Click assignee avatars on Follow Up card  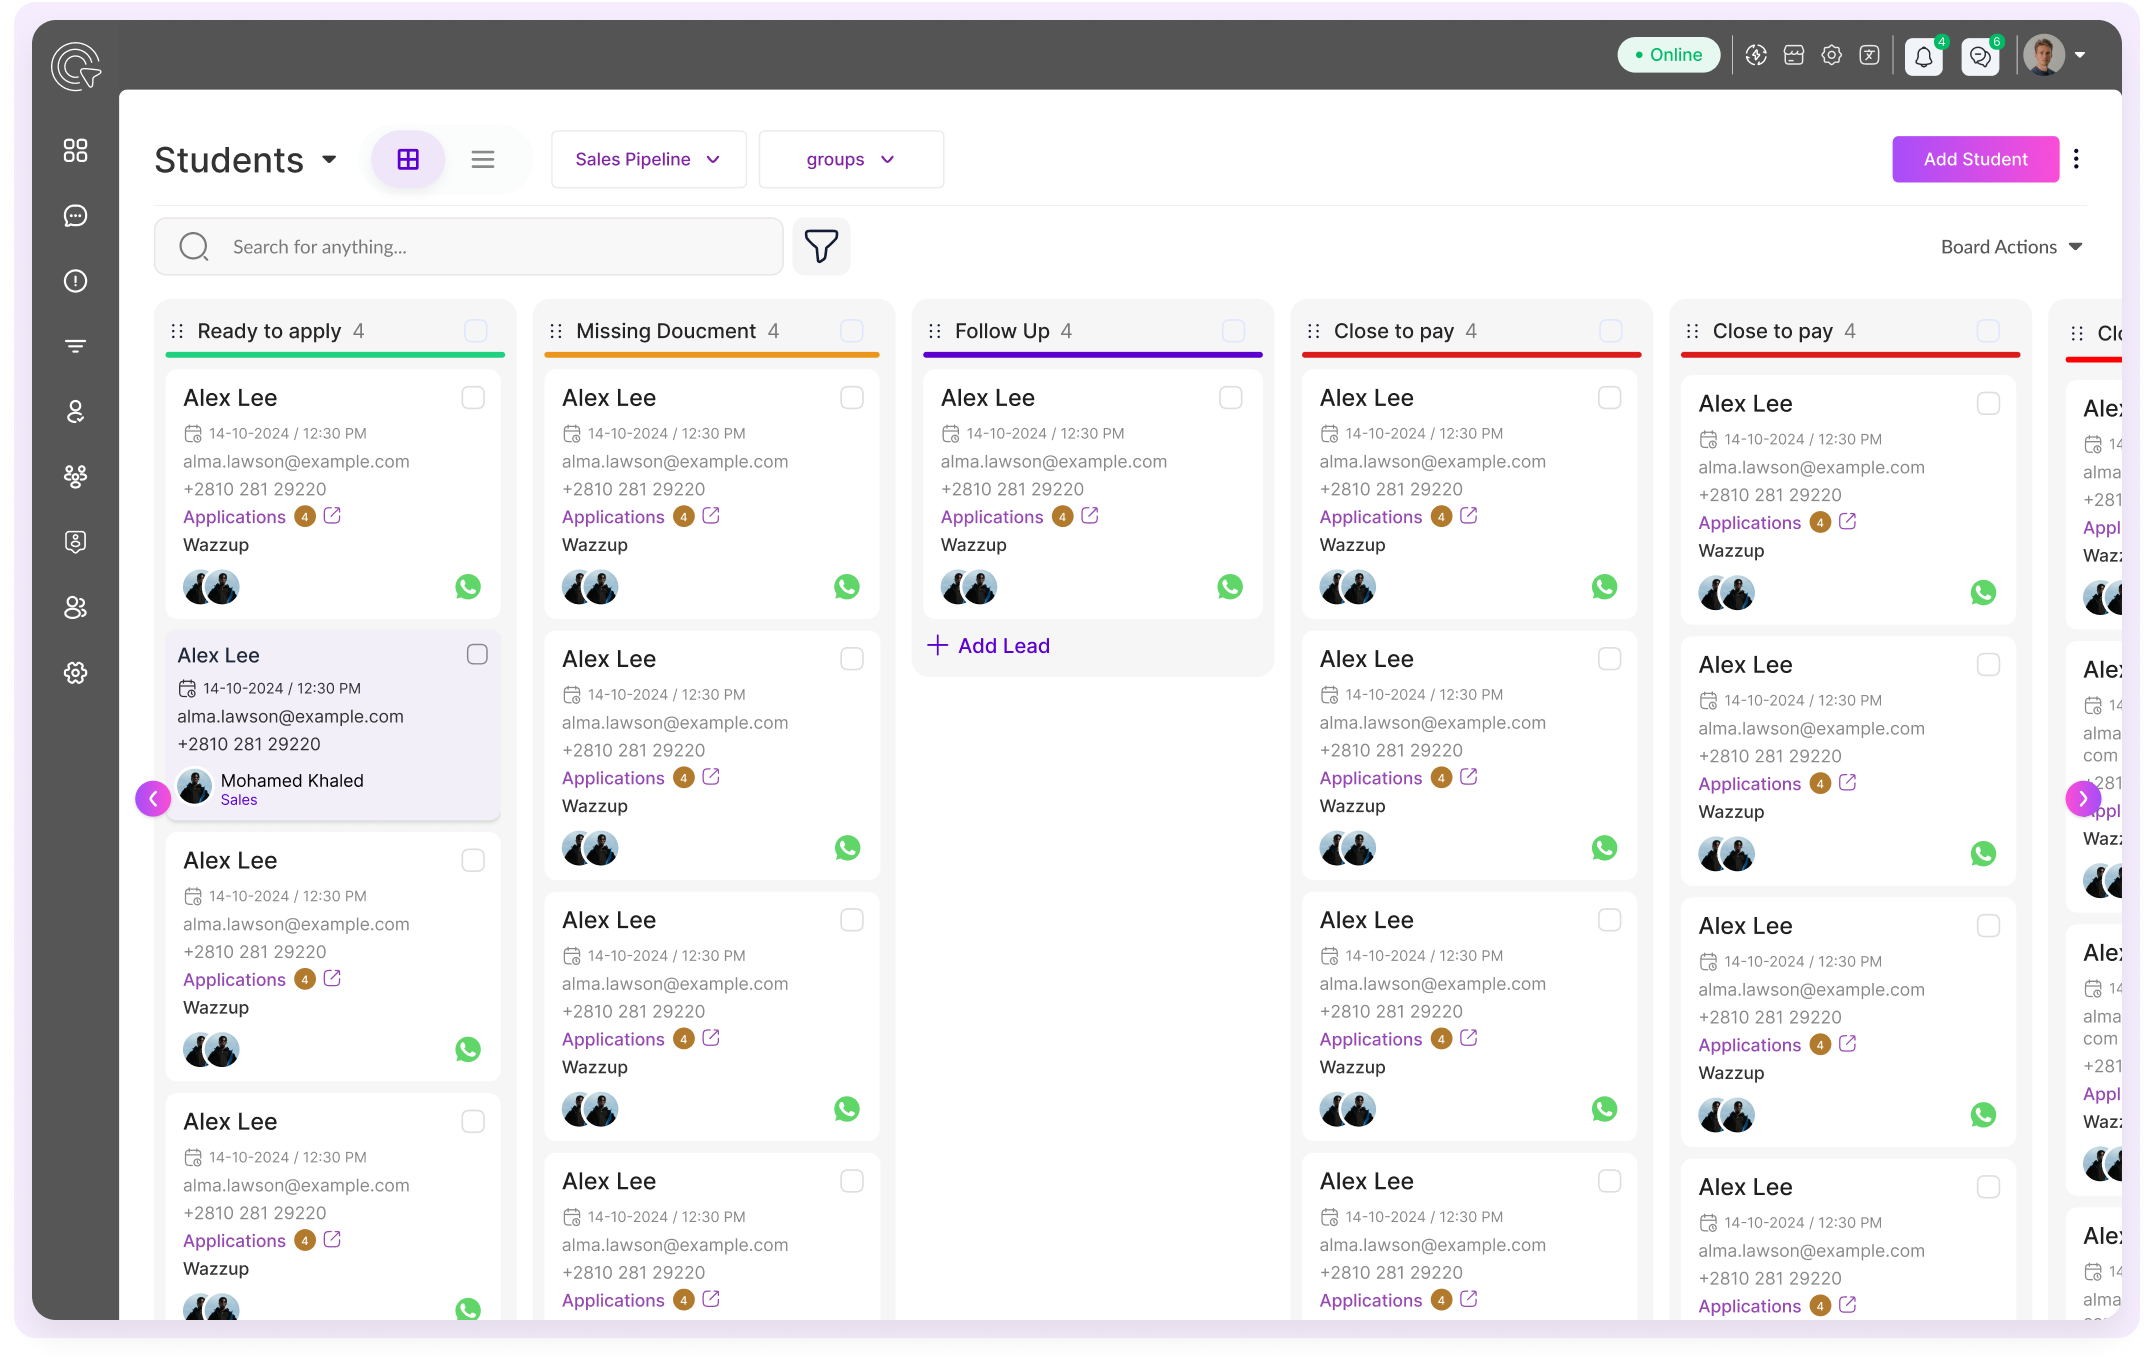pos(969,587)
